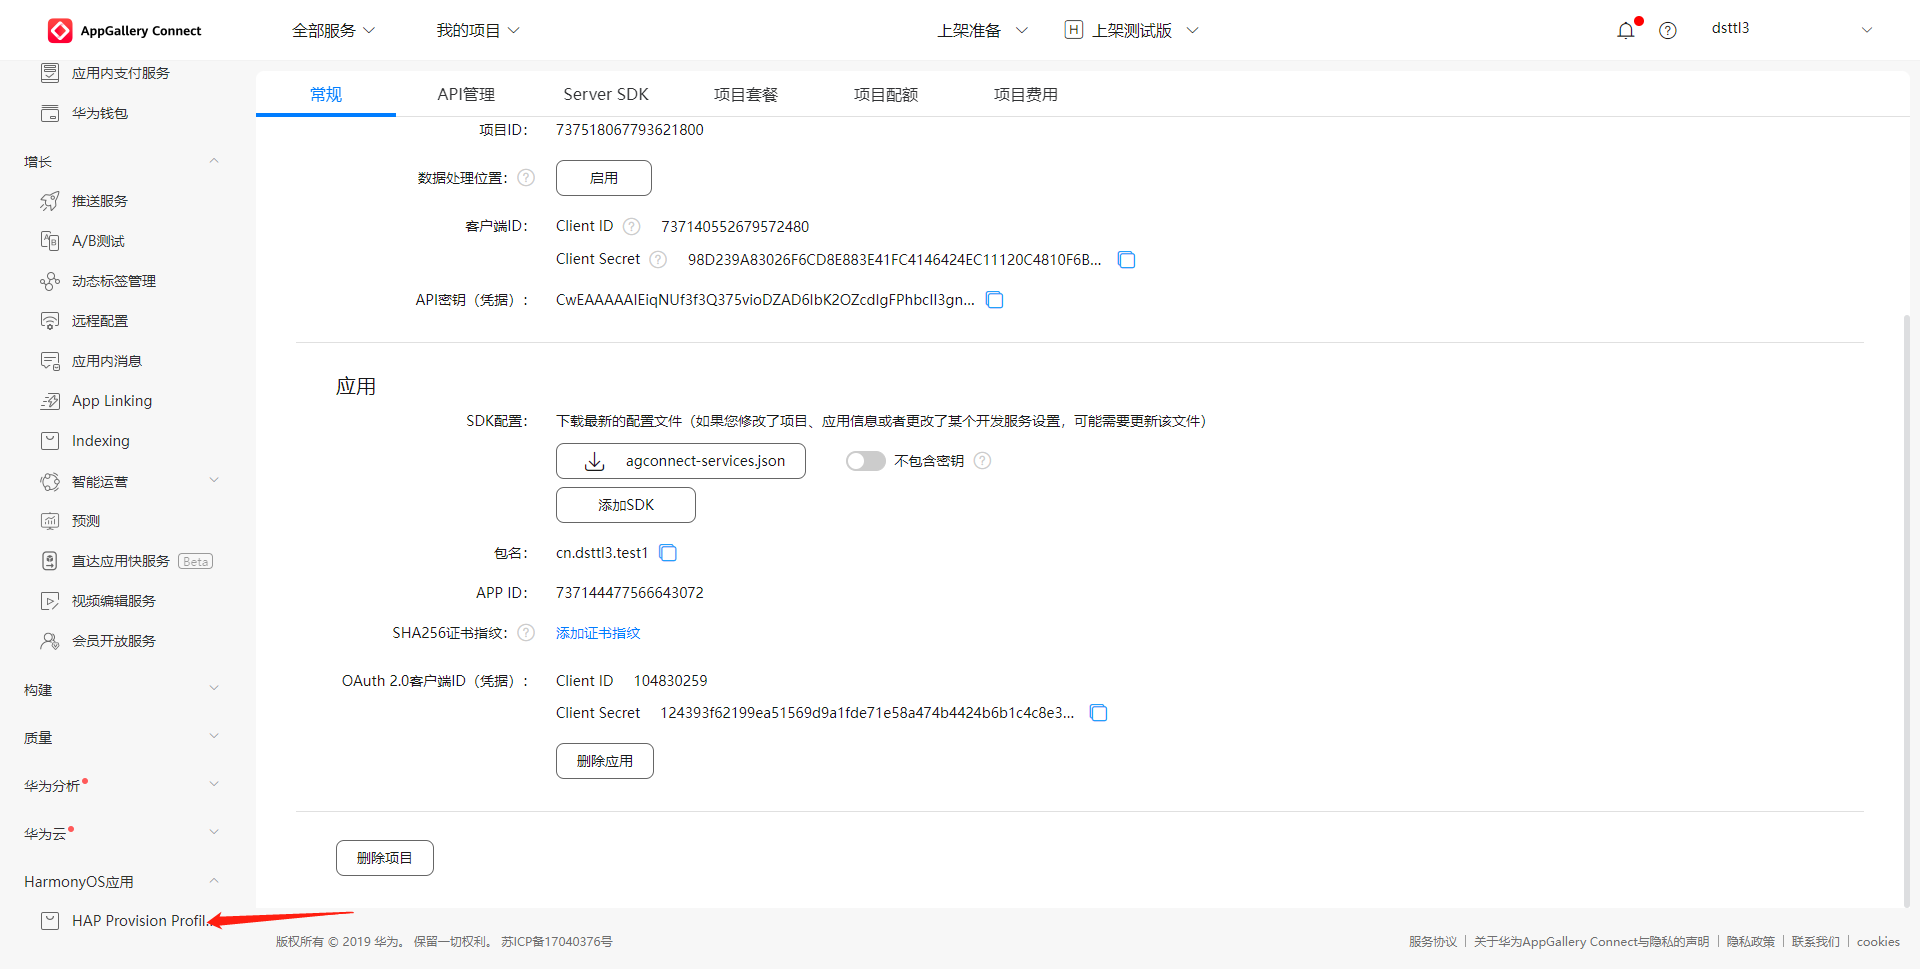
Task: Open the dsttl3 account dropdown
Action: [1791, 29]
